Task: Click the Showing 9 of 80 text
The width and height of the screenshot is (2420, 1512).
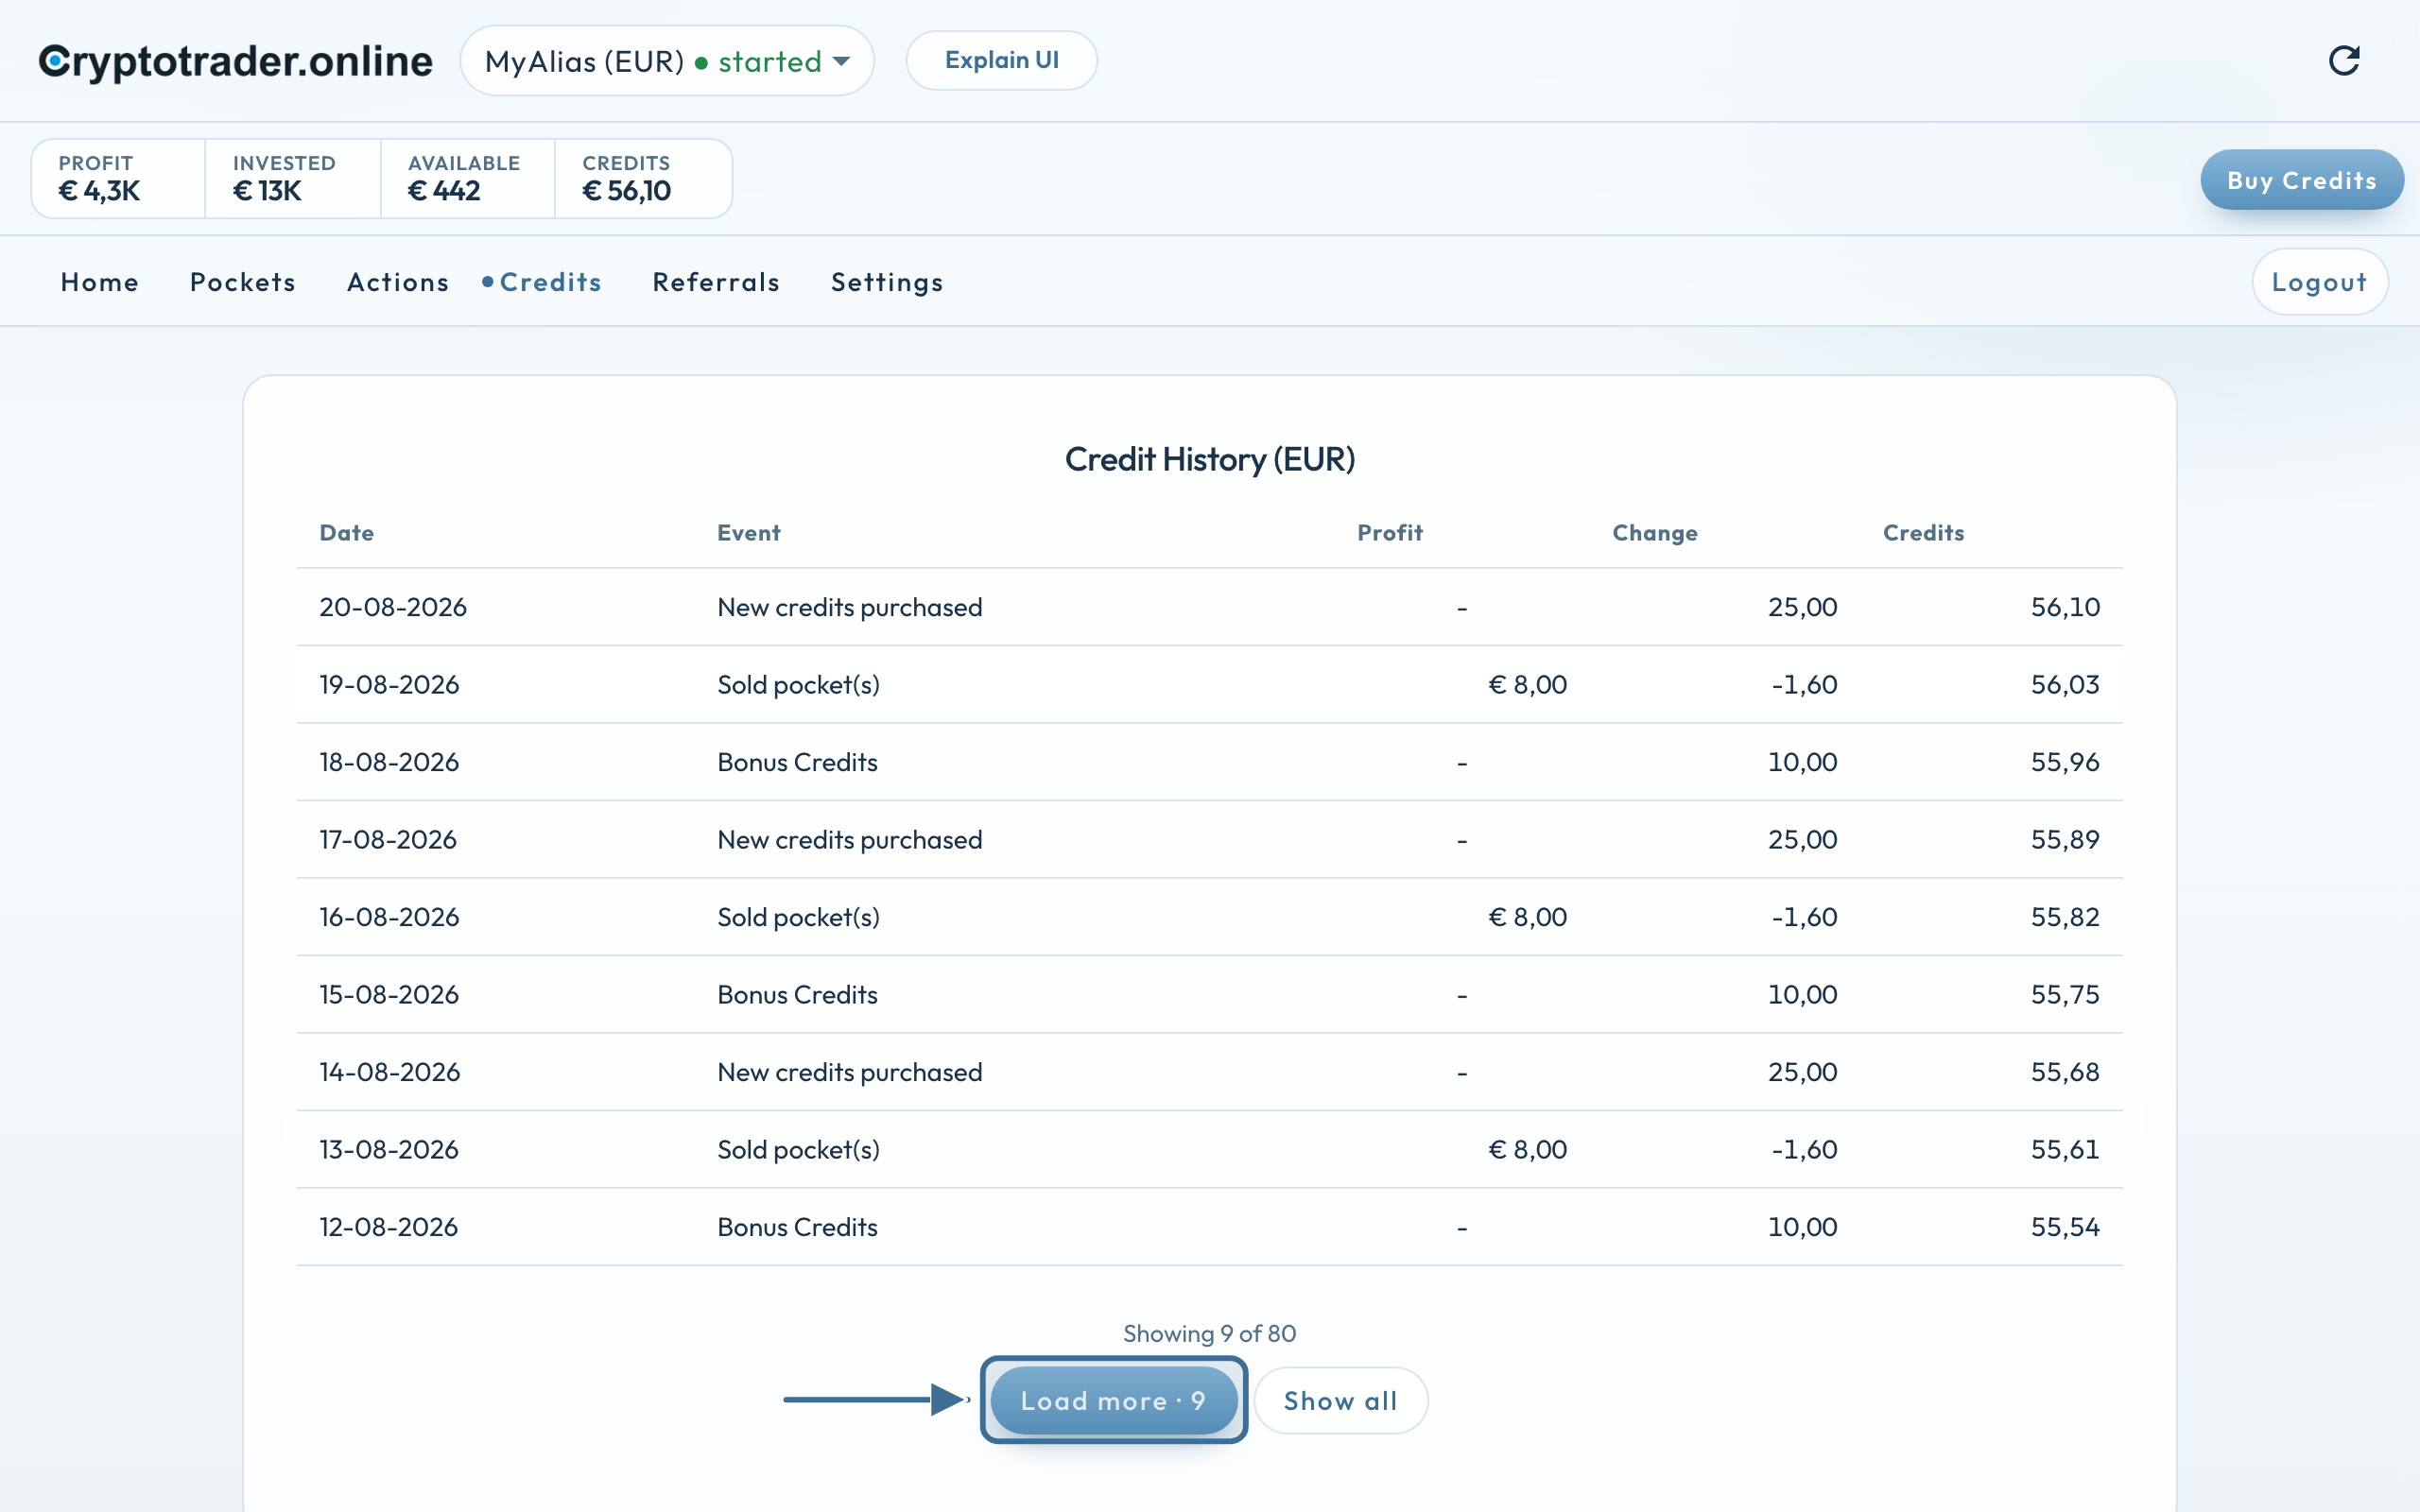Action: [1209, 1333]
